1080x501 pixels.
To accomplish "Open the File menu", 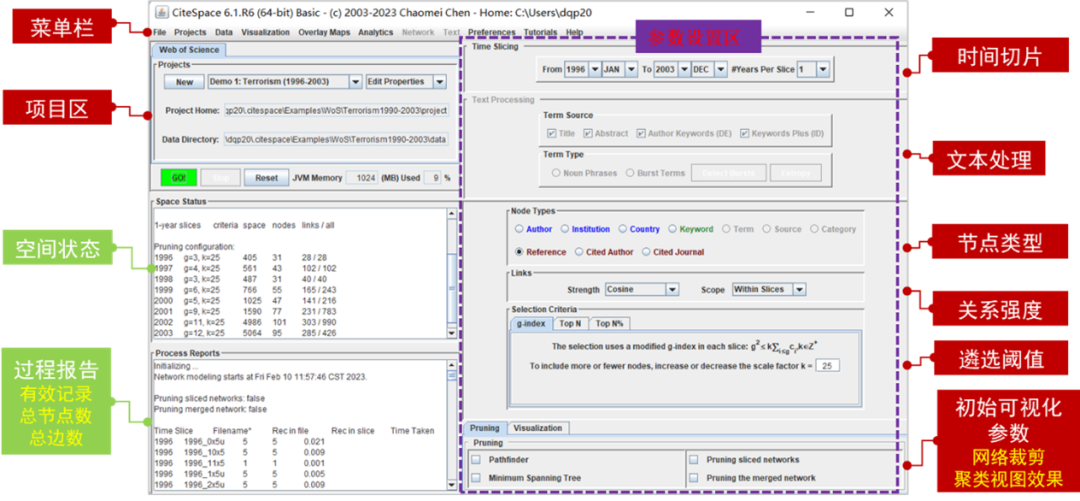I will (160, 32).
